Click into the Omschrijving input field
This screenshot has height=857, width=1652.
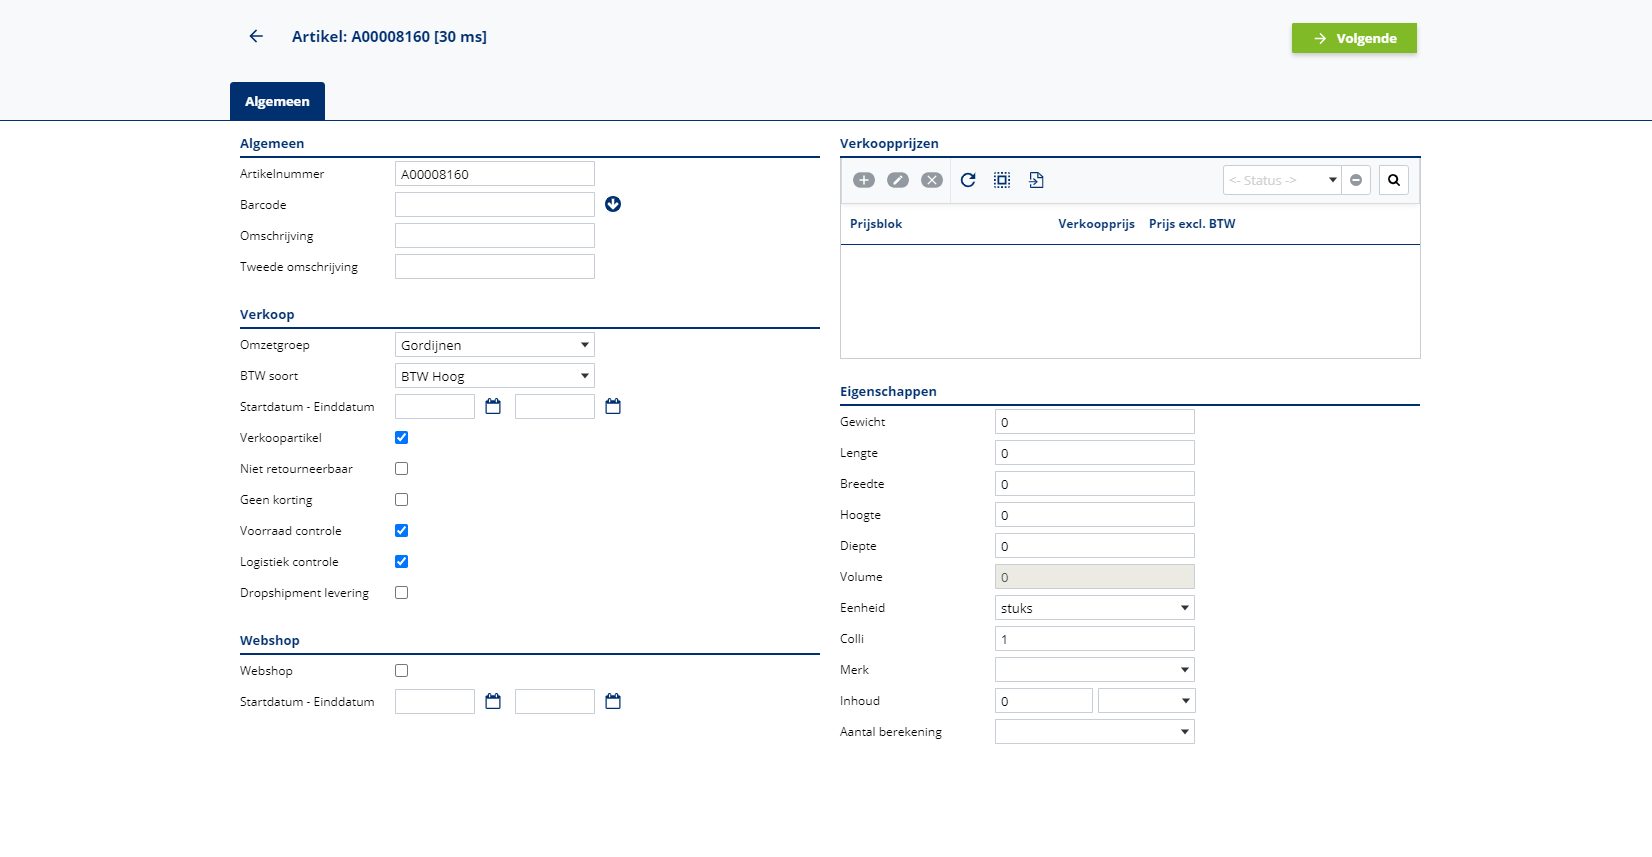pos(494,236)
